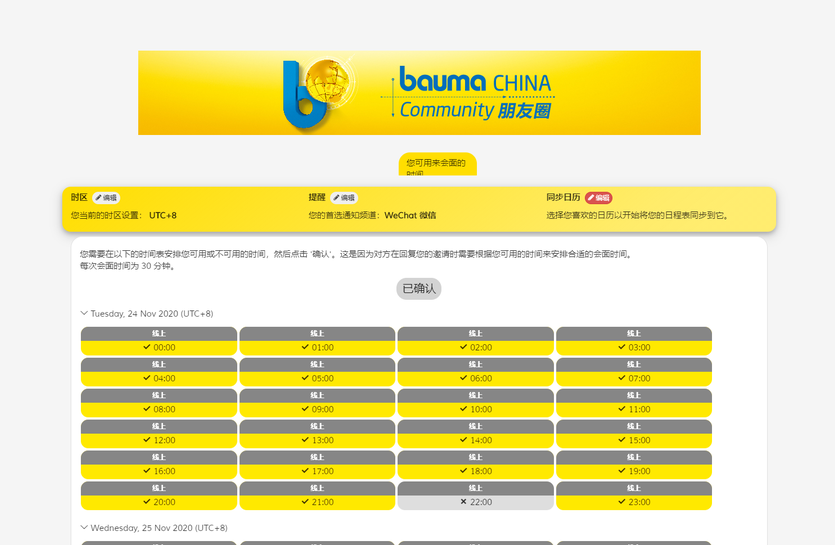Screen dimensions: 835x545
Task: Edit the 时区 timezone setting
Action: pyautogui.click(x=106, y=198)
